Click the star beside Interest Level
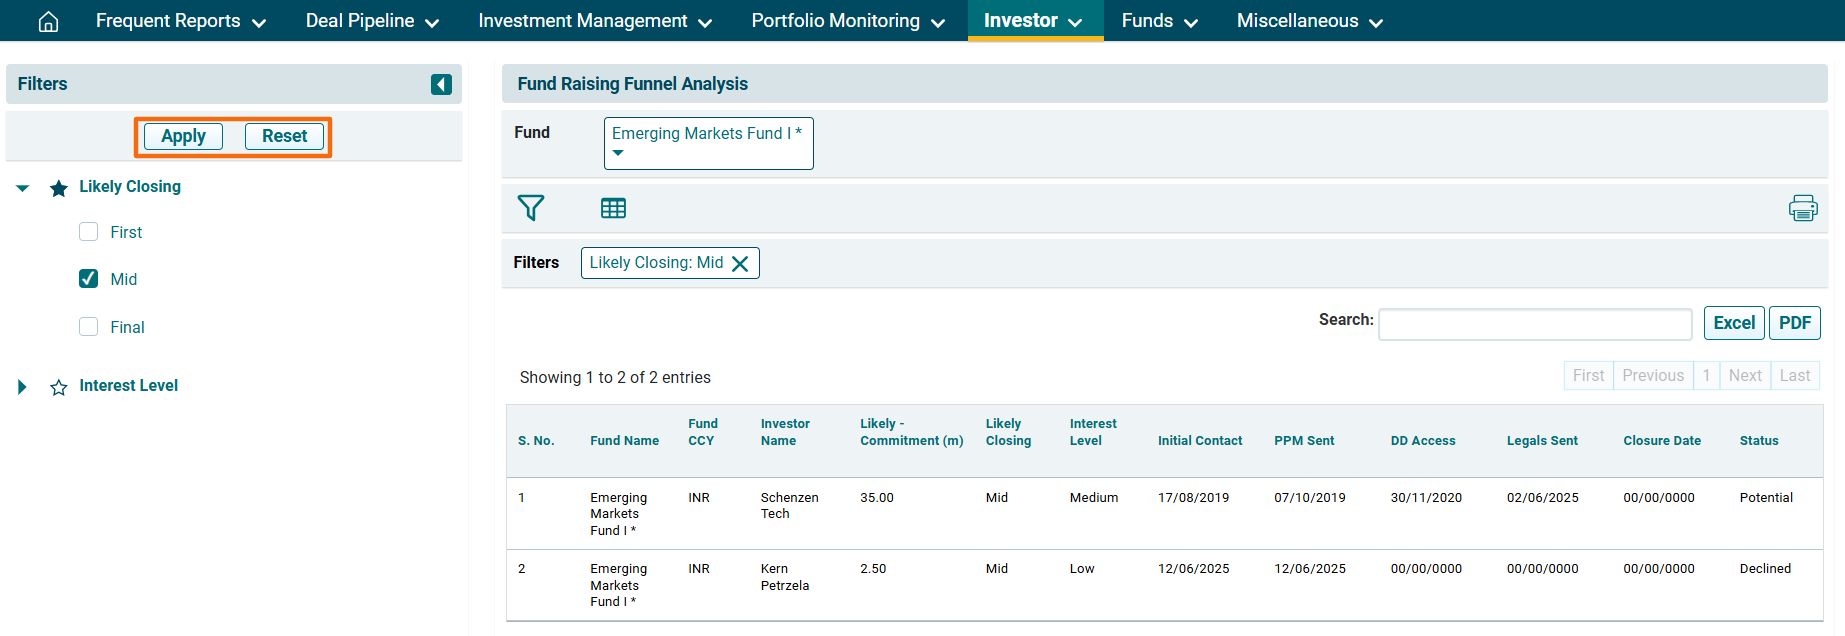Viewport: 1845px width, 636px height. click(59, 387)
